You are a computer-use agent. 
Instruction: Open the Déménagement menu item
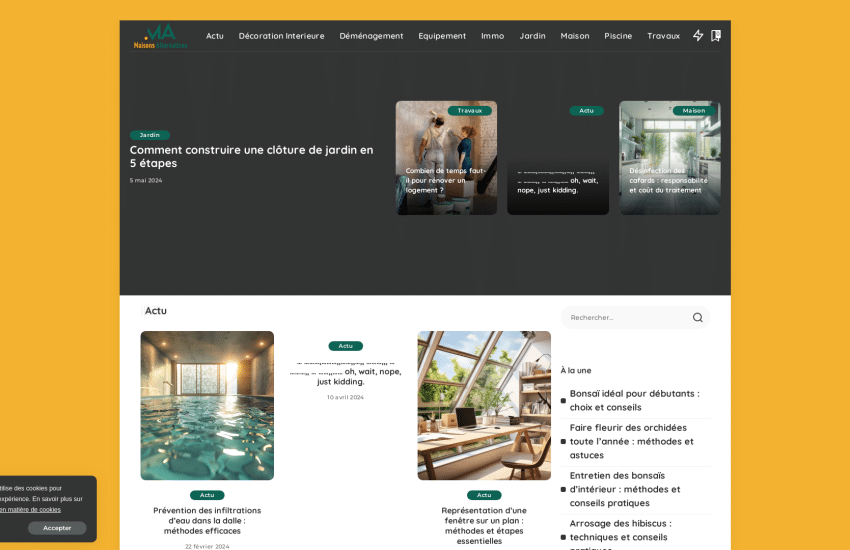pyautogui.click(x=371, y=36)
